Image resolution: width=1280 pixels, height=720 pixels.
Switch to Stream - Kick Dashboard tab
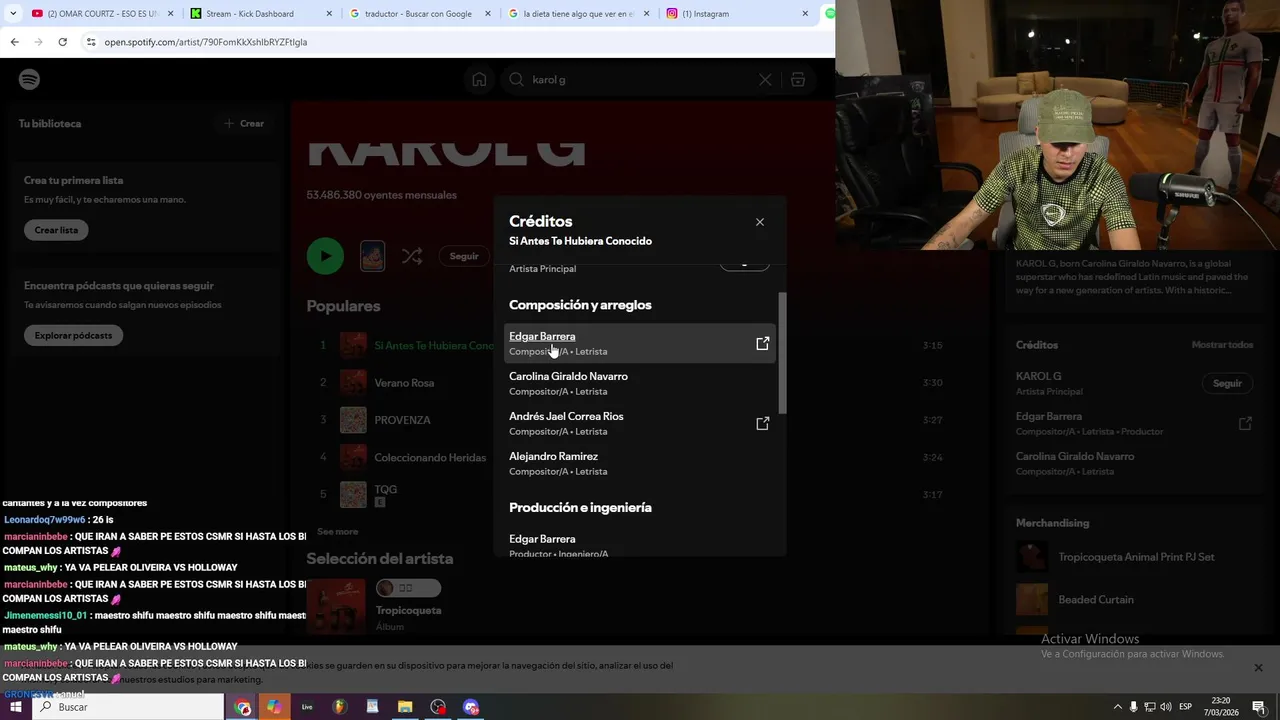coord(260,14)
